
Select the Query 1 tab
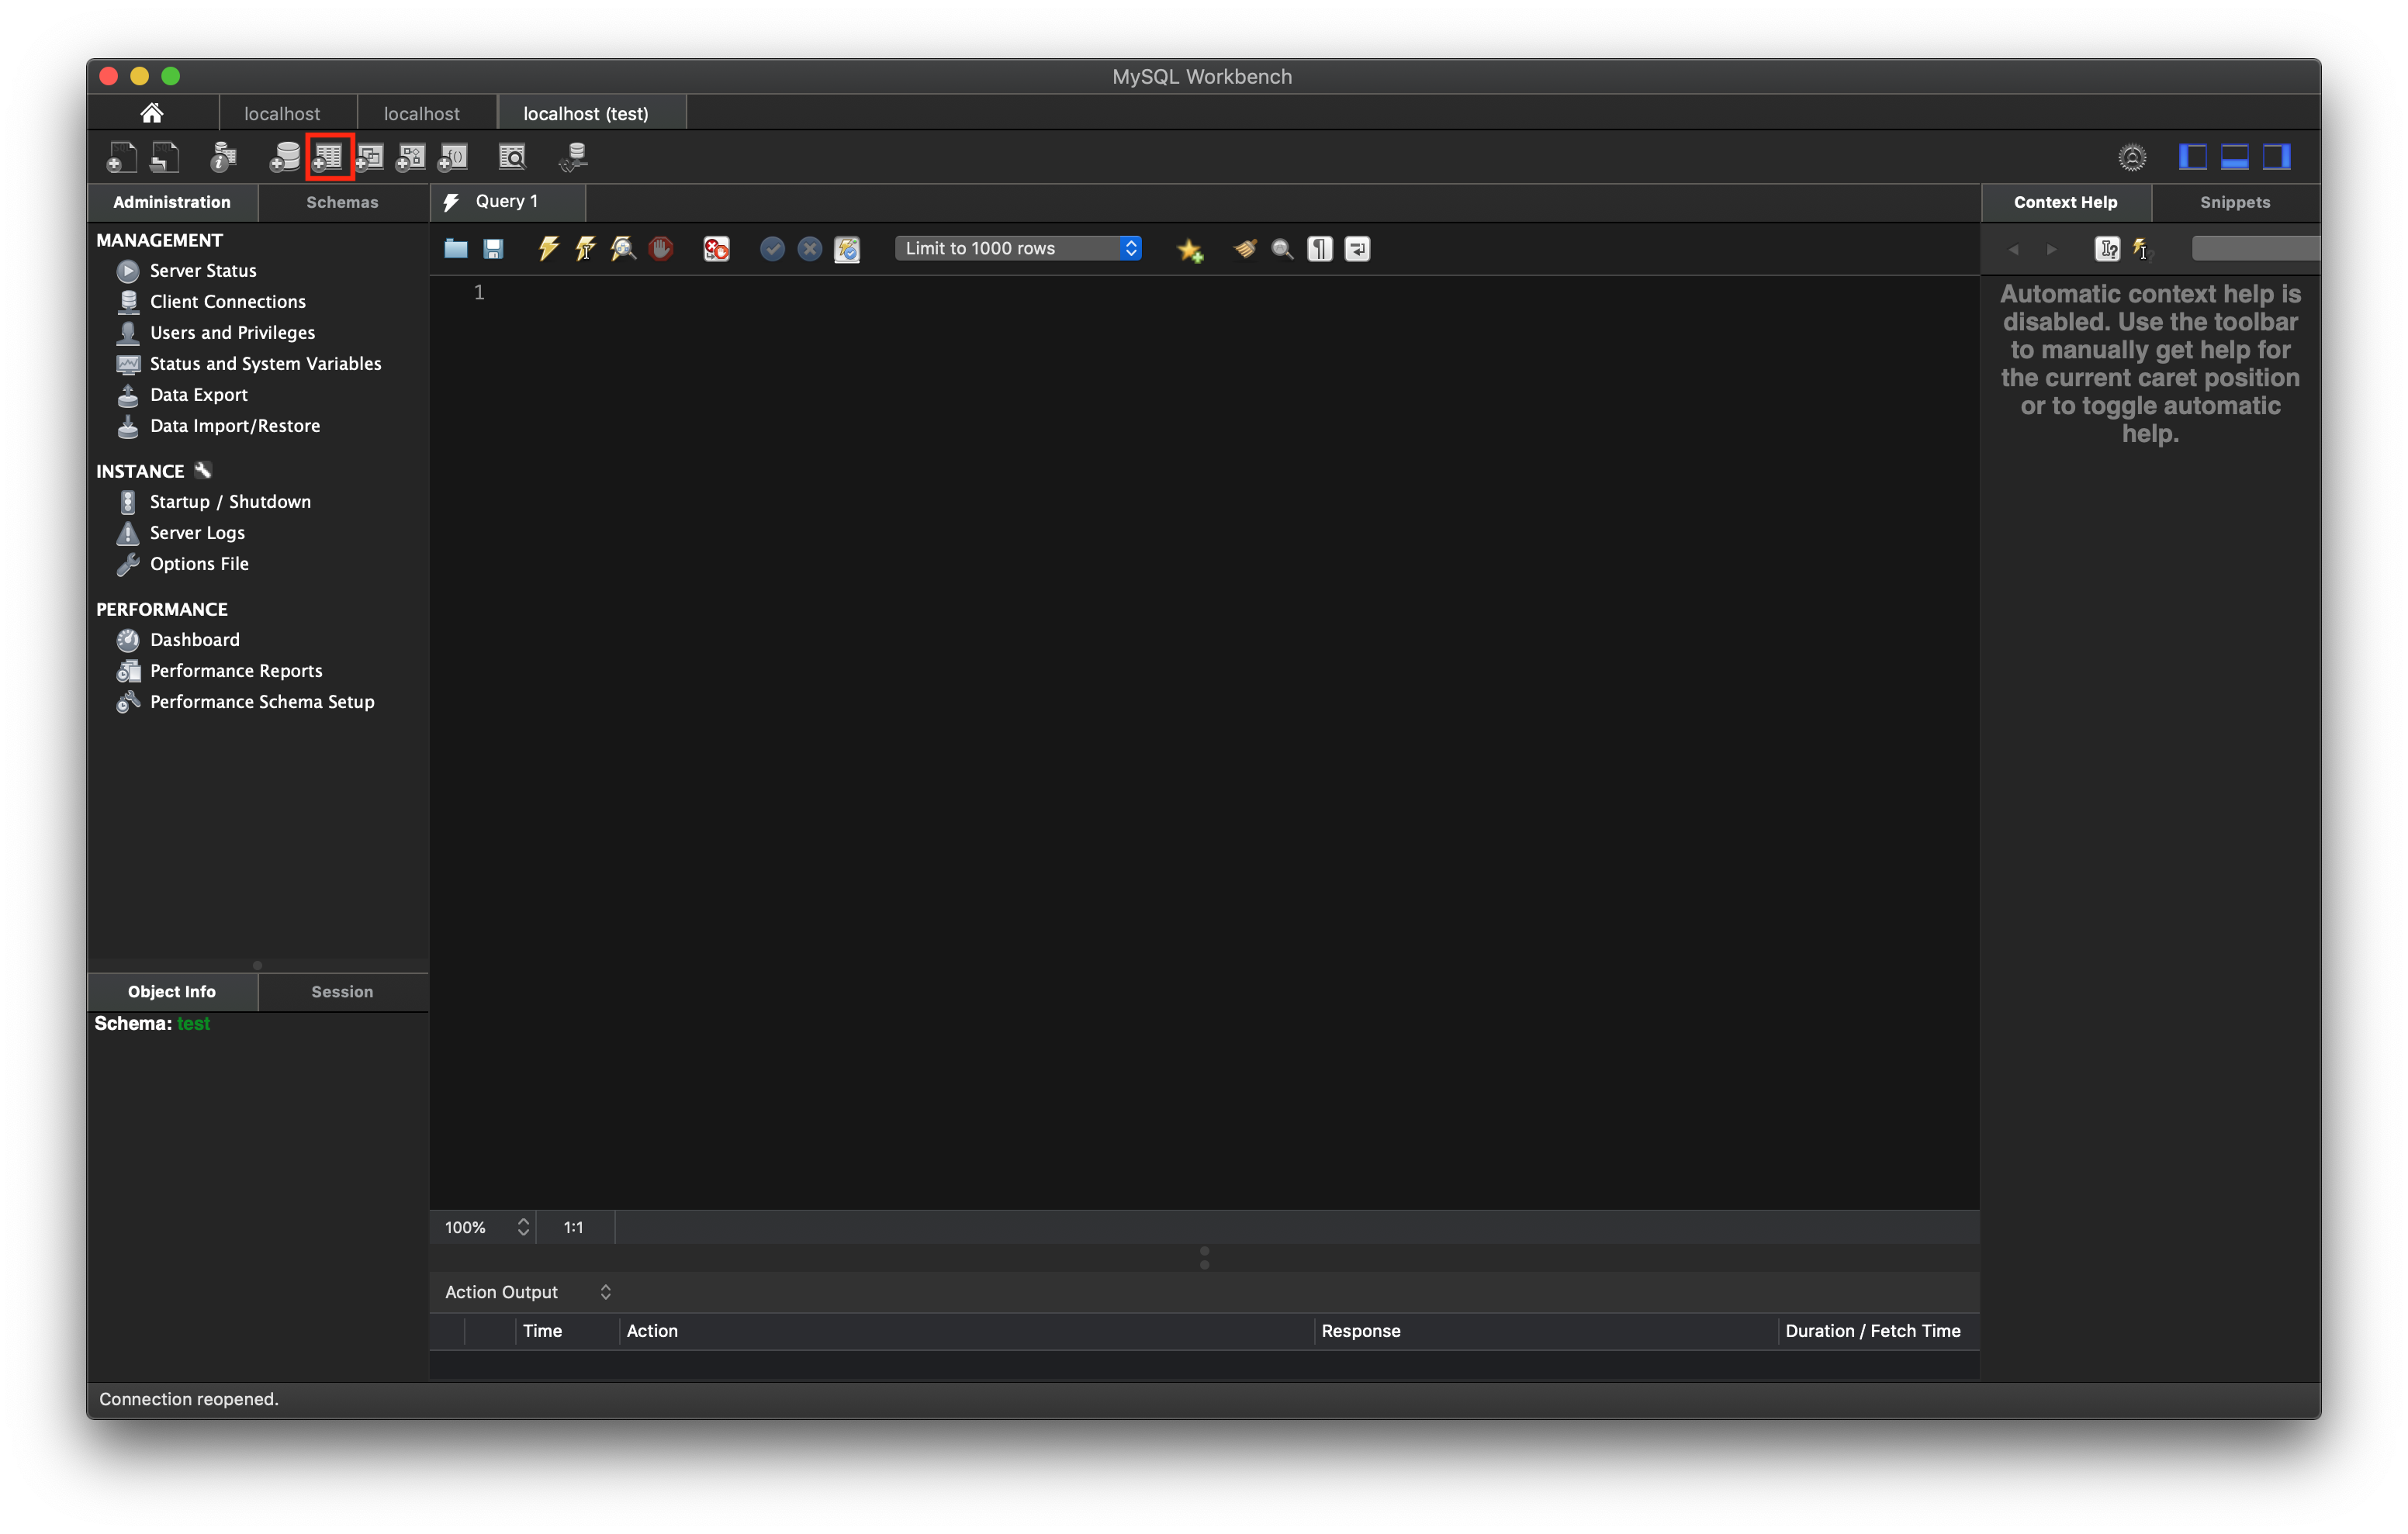[507, 201]
